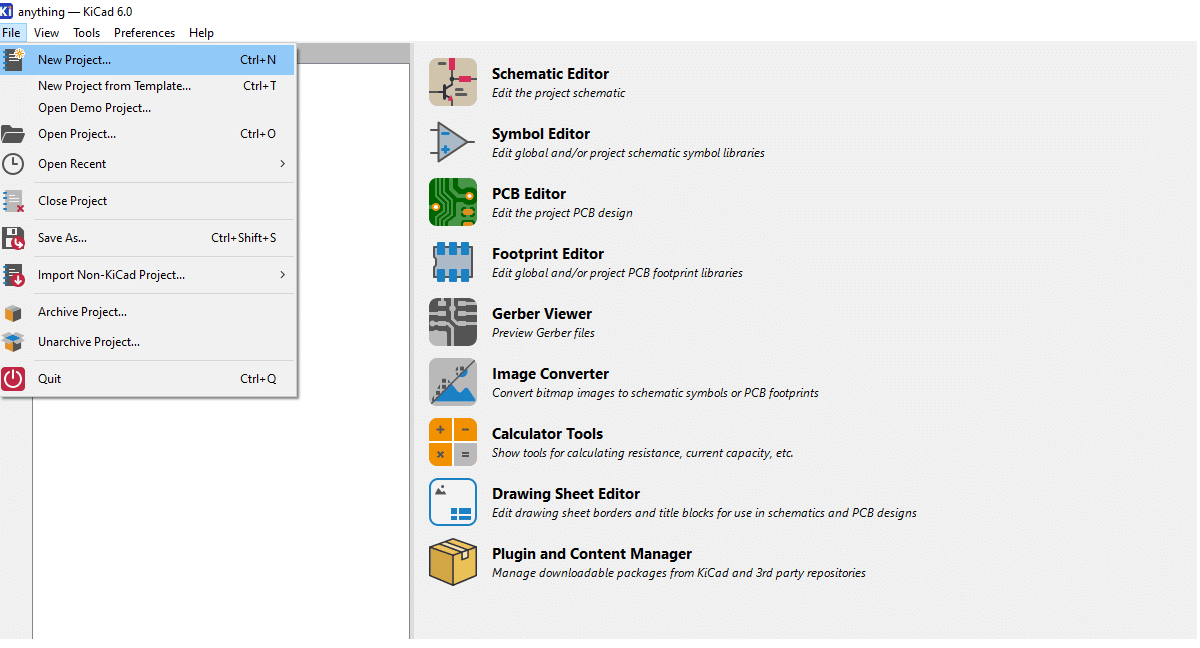This screenshot has width=1200, height=648.
Task: Click the Archive Project box icon
Action: point(13,312)
